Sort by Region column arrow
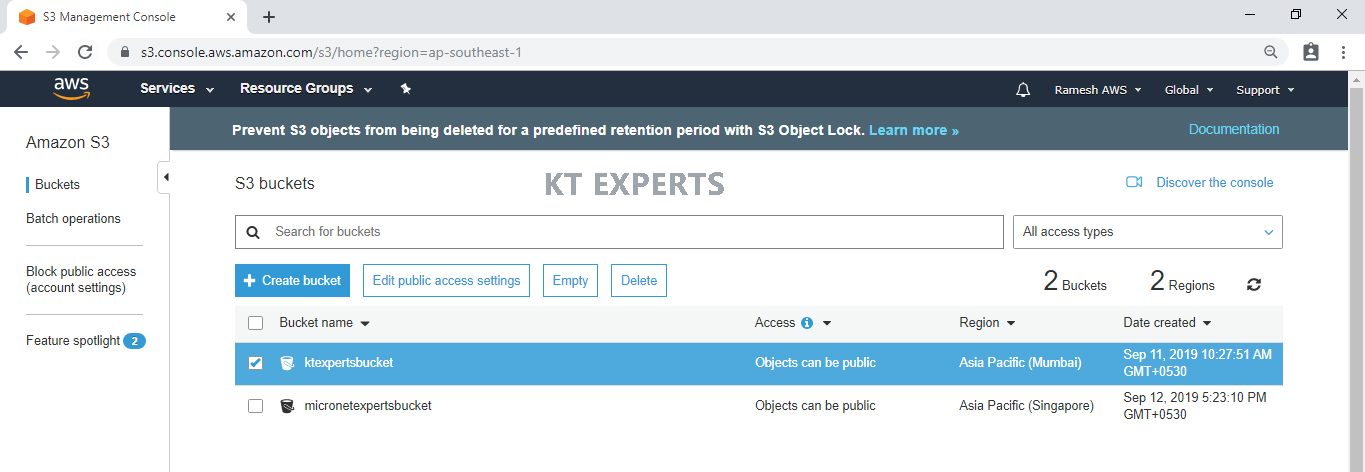This screenshot has width=1365, height=472. [x=1011, y=324]
